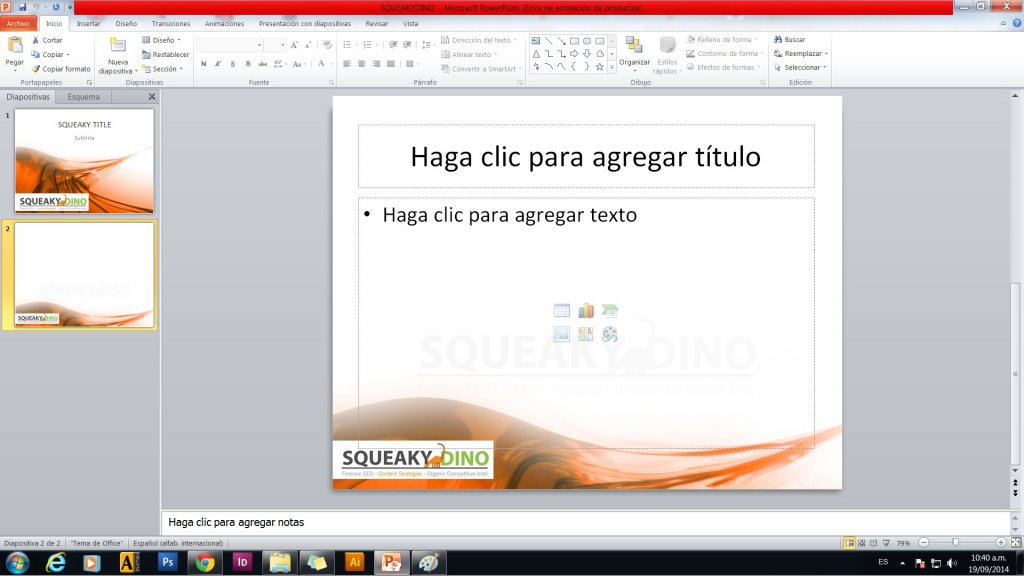The height and width of the screenshot is (576, 1024).
Task: Click zoom in plus button
Action: pos(1000,542)
